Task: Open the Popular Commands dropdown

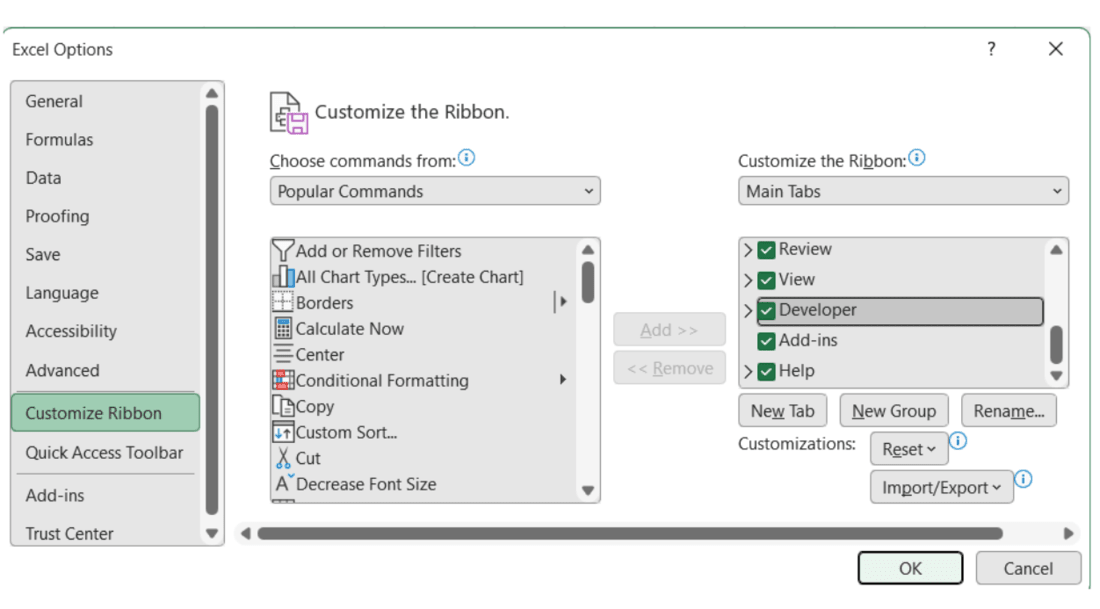Action: click(435, 191)
